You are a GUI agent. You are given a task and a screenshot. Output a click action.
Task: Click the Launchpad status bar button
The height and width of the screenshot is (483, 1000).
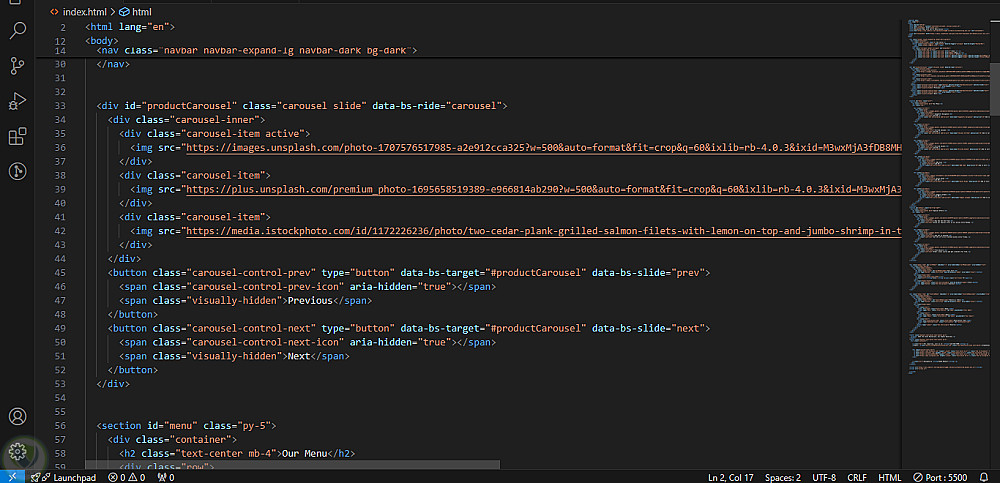68,477
